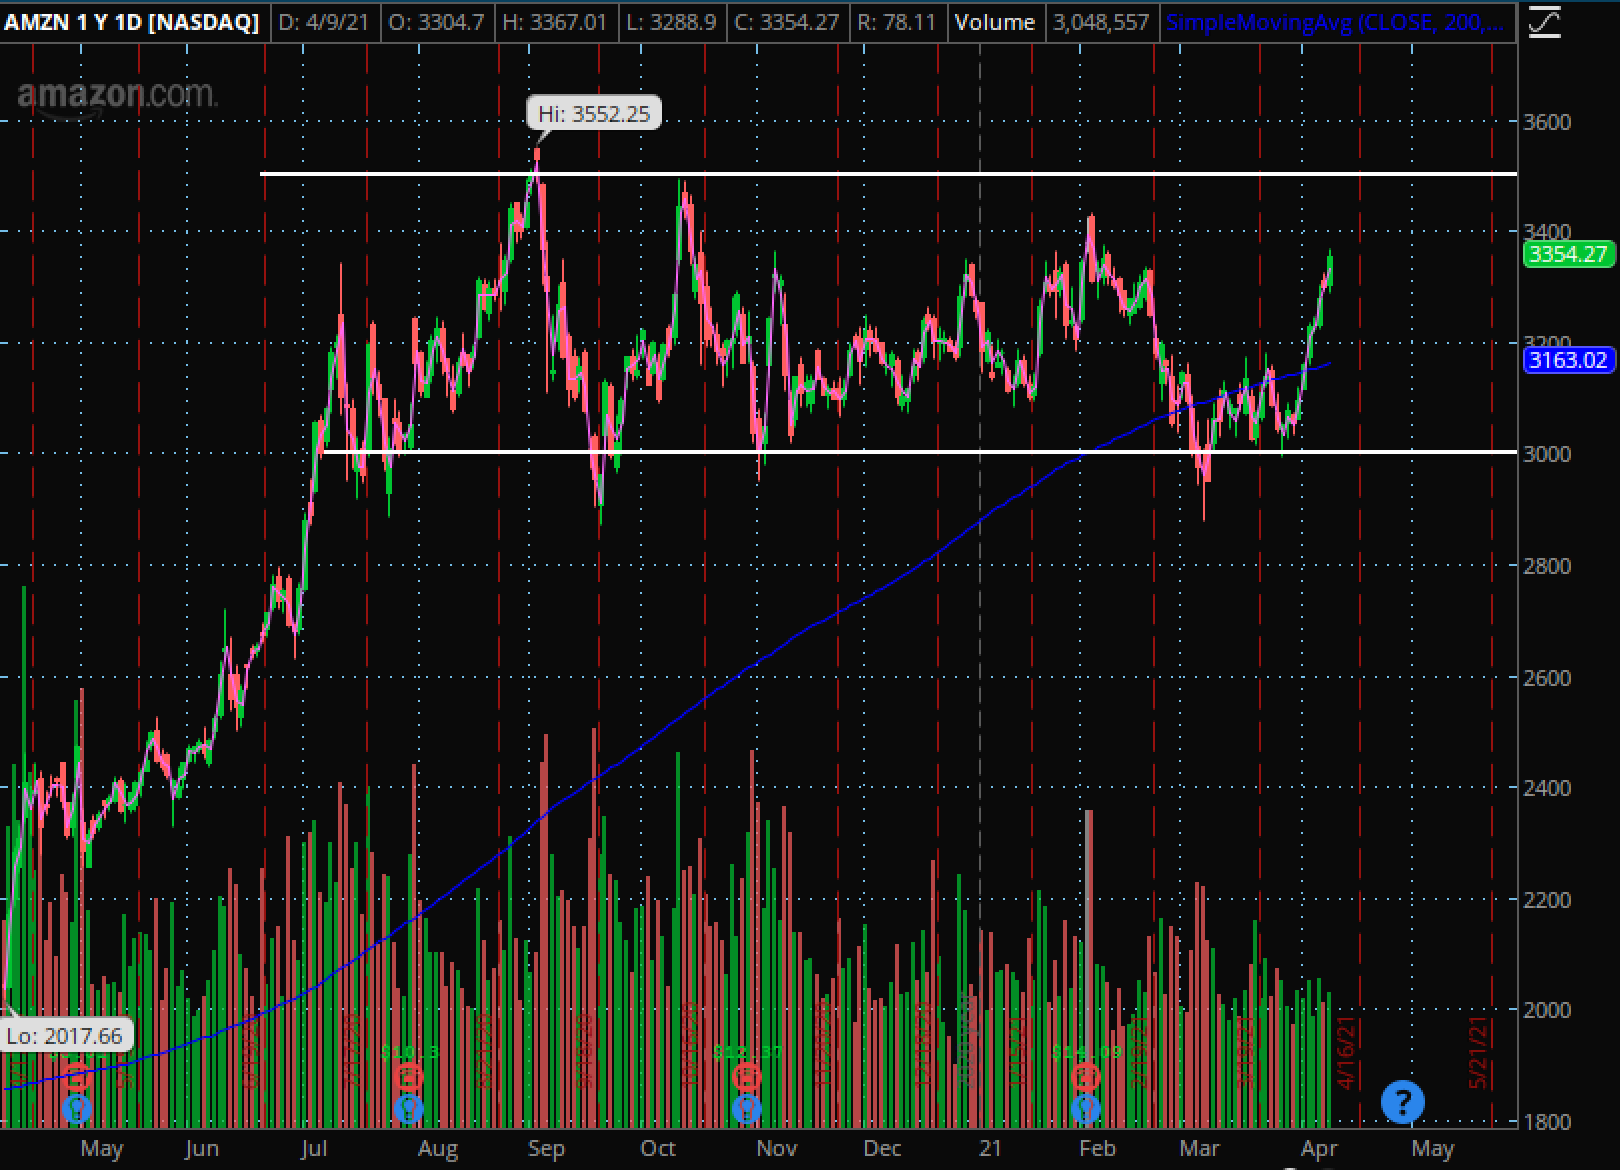Click the 2200 price axis label
Screen dimensions: 1620x1170
(x=1547, y=900)
